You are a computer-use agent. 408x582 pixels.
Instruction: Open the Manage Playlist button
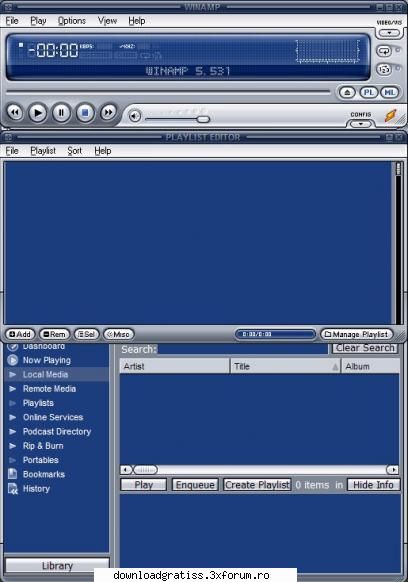coord(356,334)
